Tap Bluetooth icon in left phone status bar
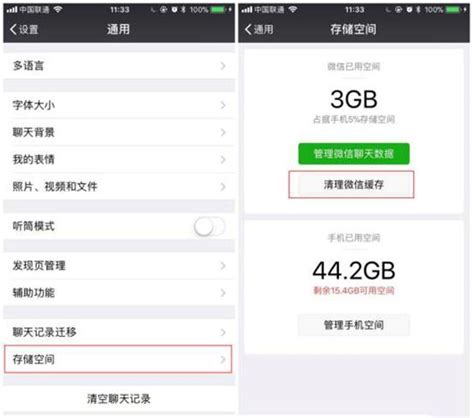The height and width of the screenshot is (418, 474). pyautogui.click(x=183, y=9)
